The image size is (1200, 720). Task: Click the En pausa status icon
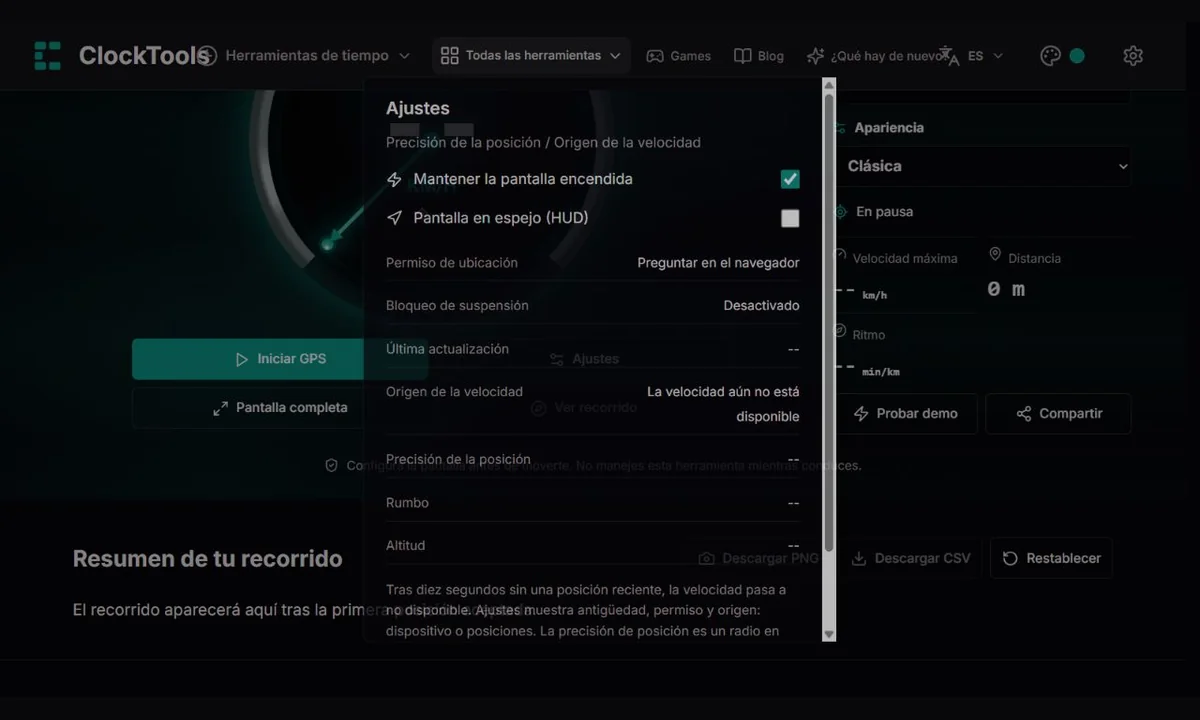click(841, 212)
